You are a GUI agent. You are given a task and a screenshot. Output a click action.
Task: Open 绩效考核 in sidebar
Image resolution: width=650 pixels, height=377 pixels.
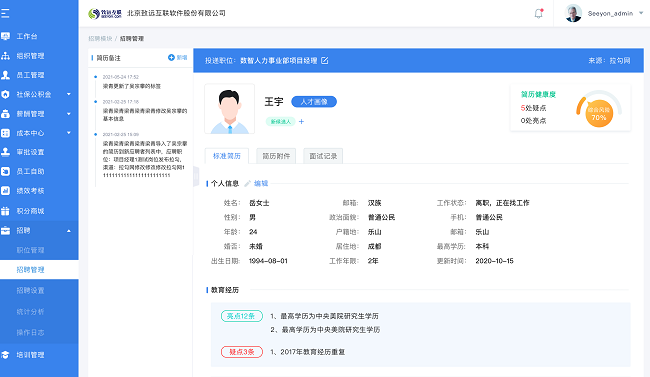[30, 191]
